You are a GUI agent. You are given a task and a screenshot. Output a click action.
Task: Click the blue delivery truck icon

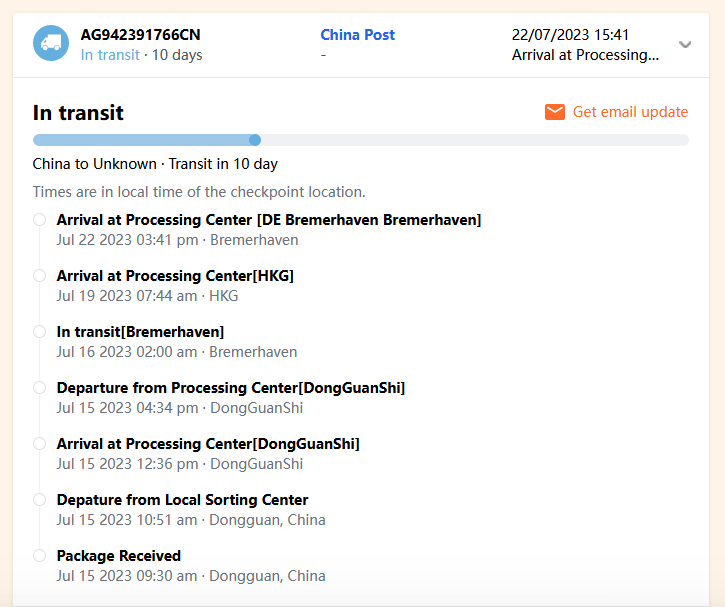pos(50,44)
